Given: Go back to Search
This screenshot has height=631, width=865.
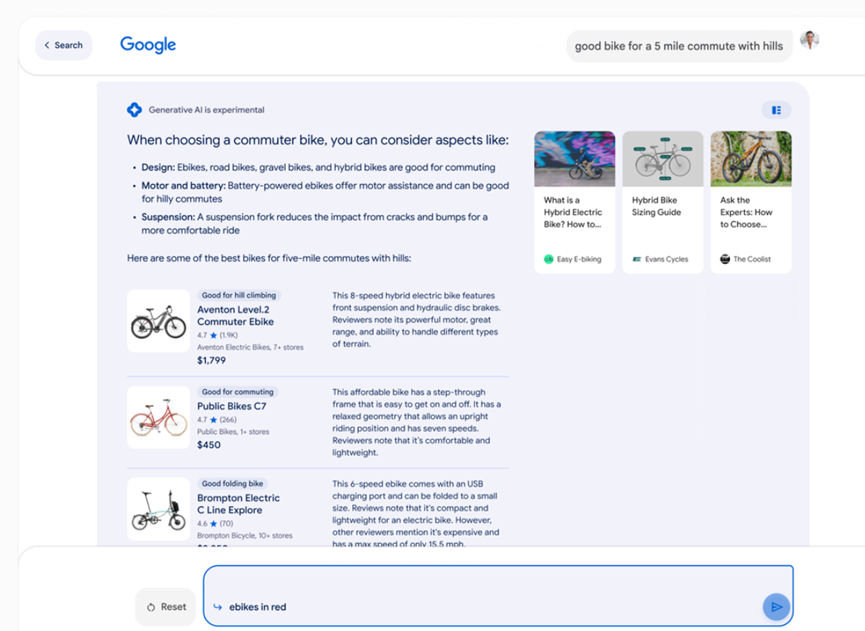Looking at the screenshot, I should click(64, 45).
